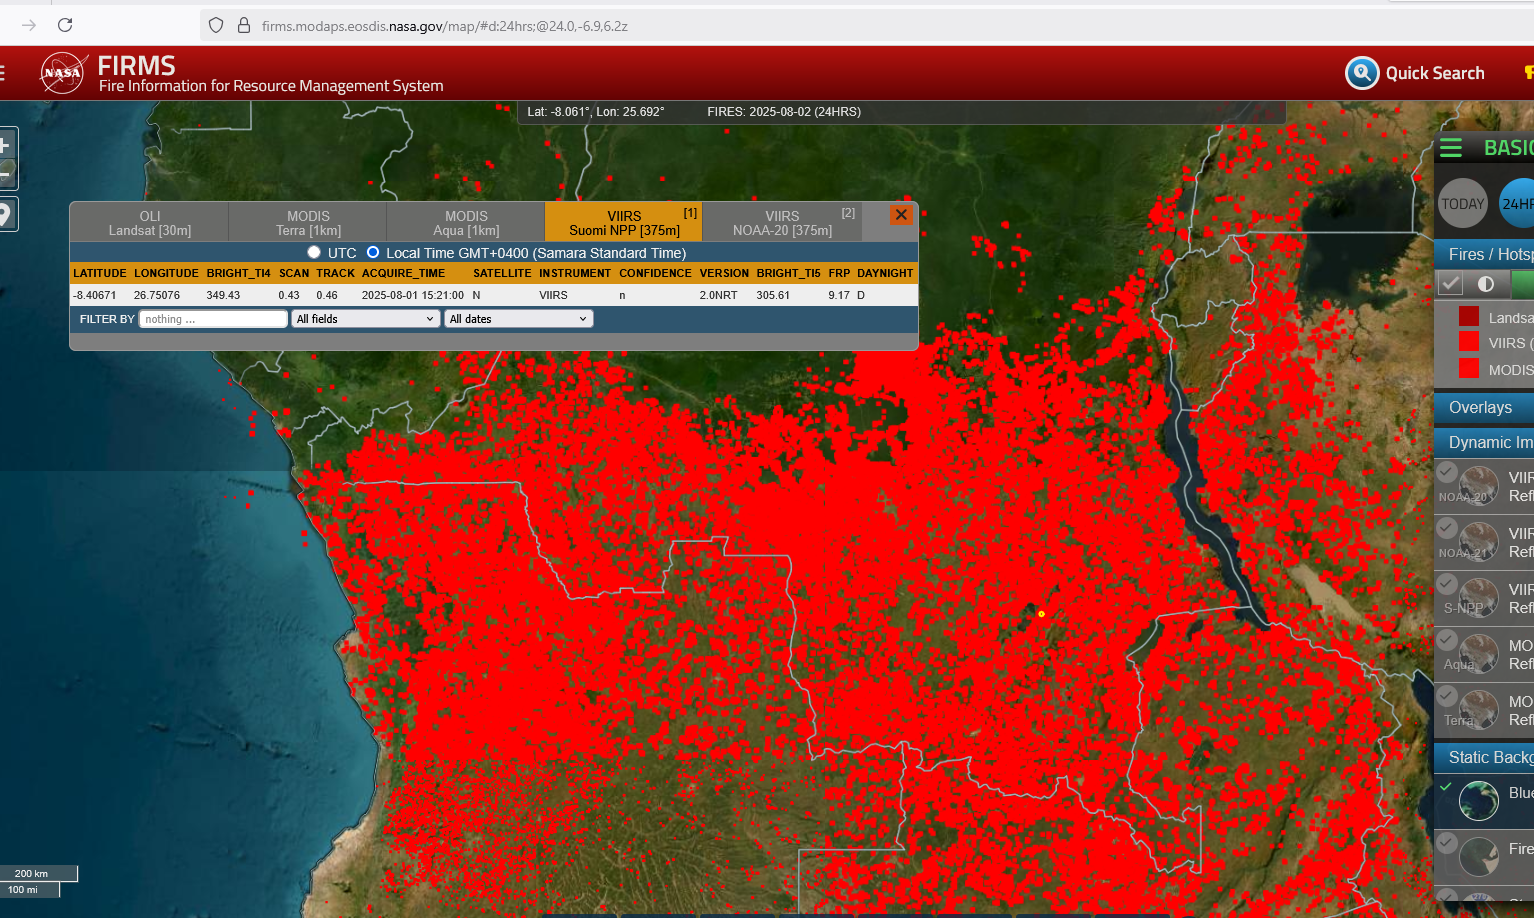The width and height of the screenshot is (1534, 918).
Task: Enable the NOAA-21 imagery layer checkmark
Action: coord(1447,528)
